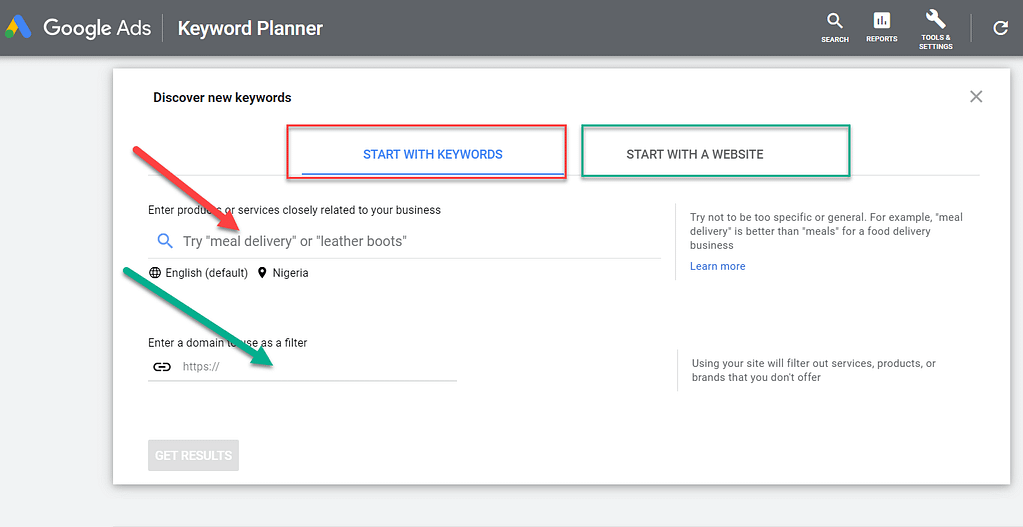Viewport: 1023px width, 527px height.
Task: Click the 'Discover new keywords' heading
Action: pyautogui.click(x=222, y=98)
